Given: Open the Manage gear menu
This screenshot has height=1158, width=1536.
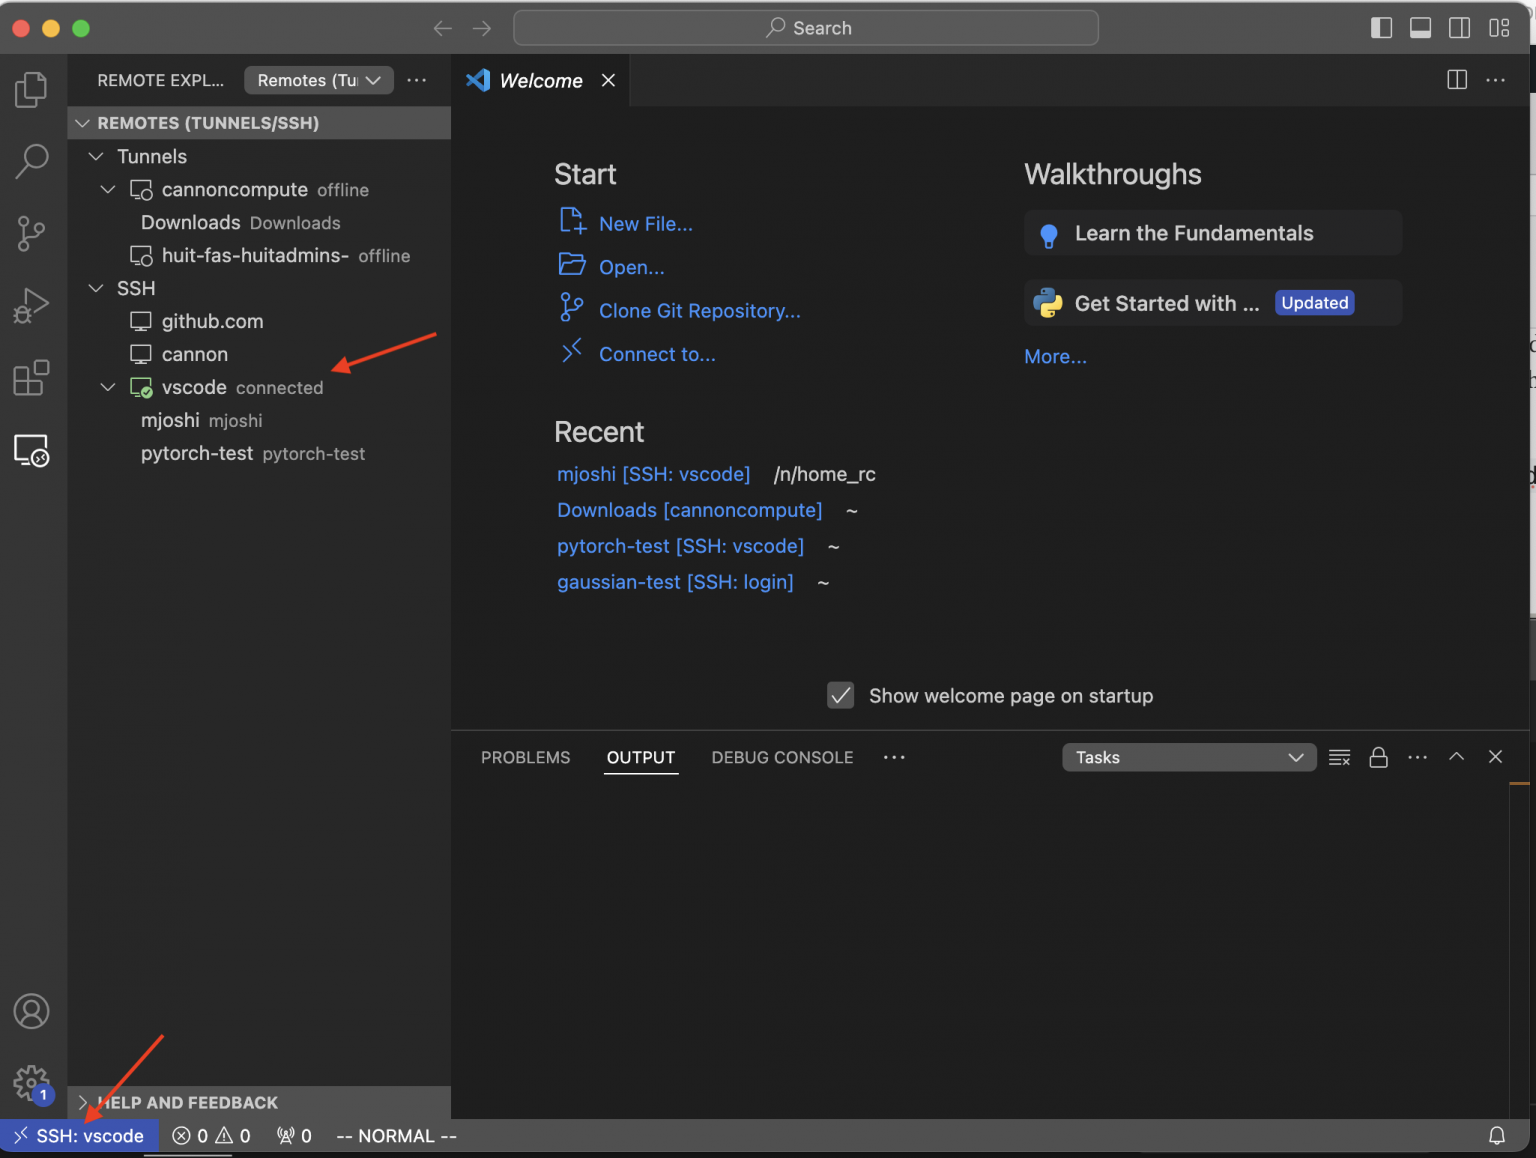Looking at the screenshot, I should 31,1084.
